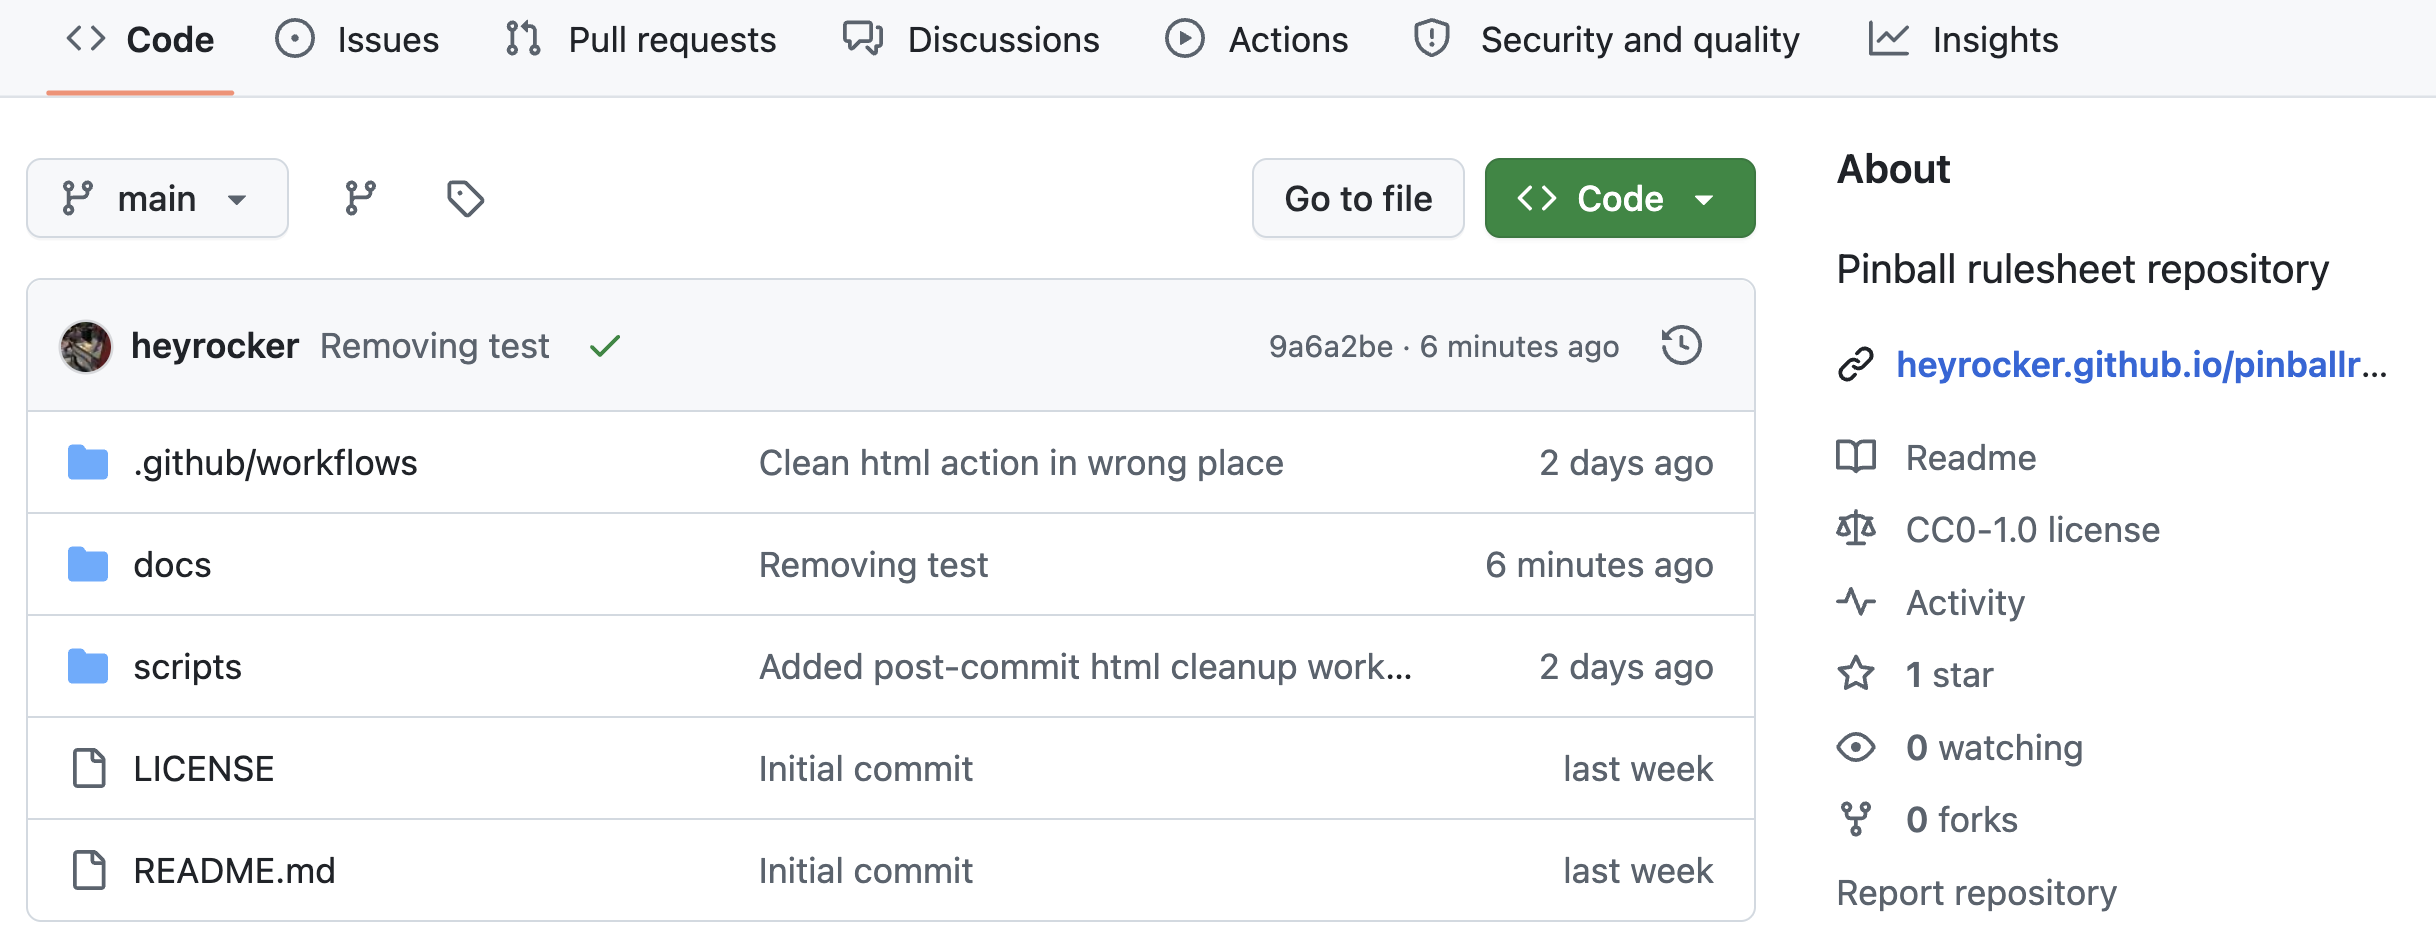2436x948 pixels.
Task: Click the star icon in About
Action: (1856, 674)
